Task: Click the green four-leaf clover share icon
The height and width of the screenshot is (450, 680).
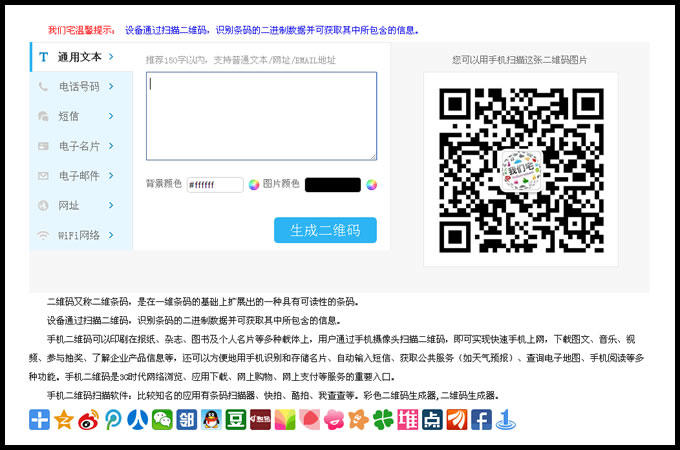Action: [x=383, y=420]
